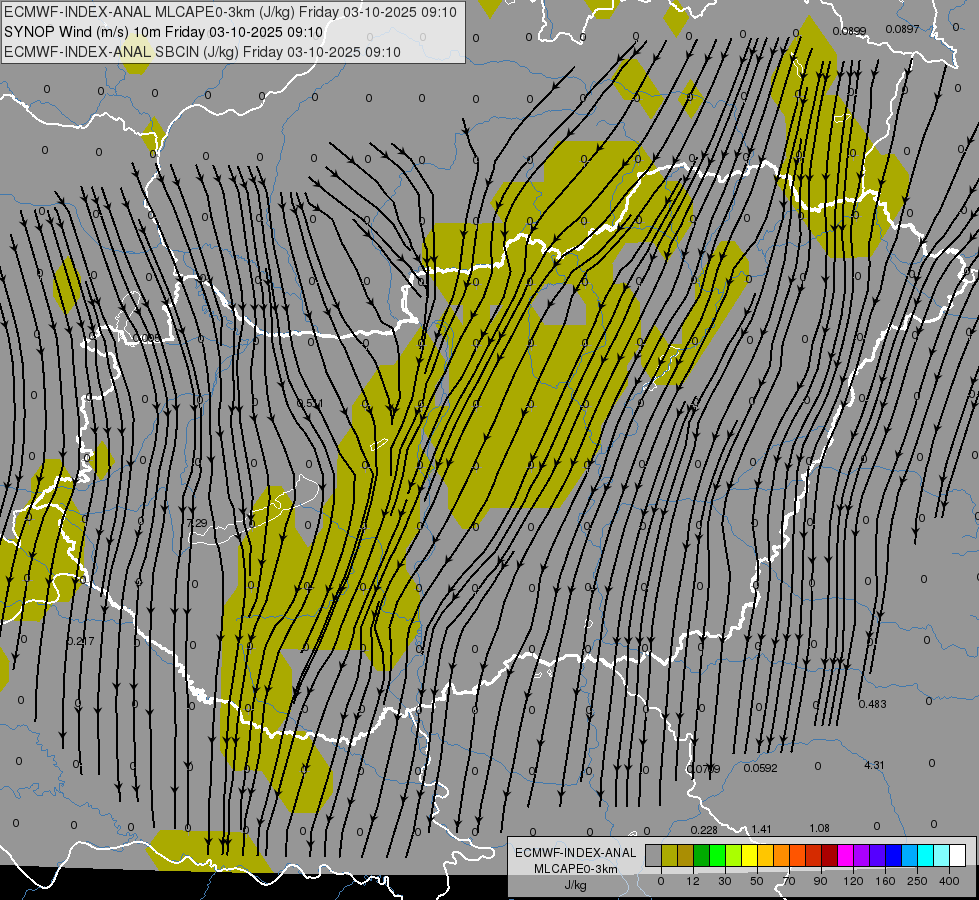Click the legend scale value 120

pos(853,881)
